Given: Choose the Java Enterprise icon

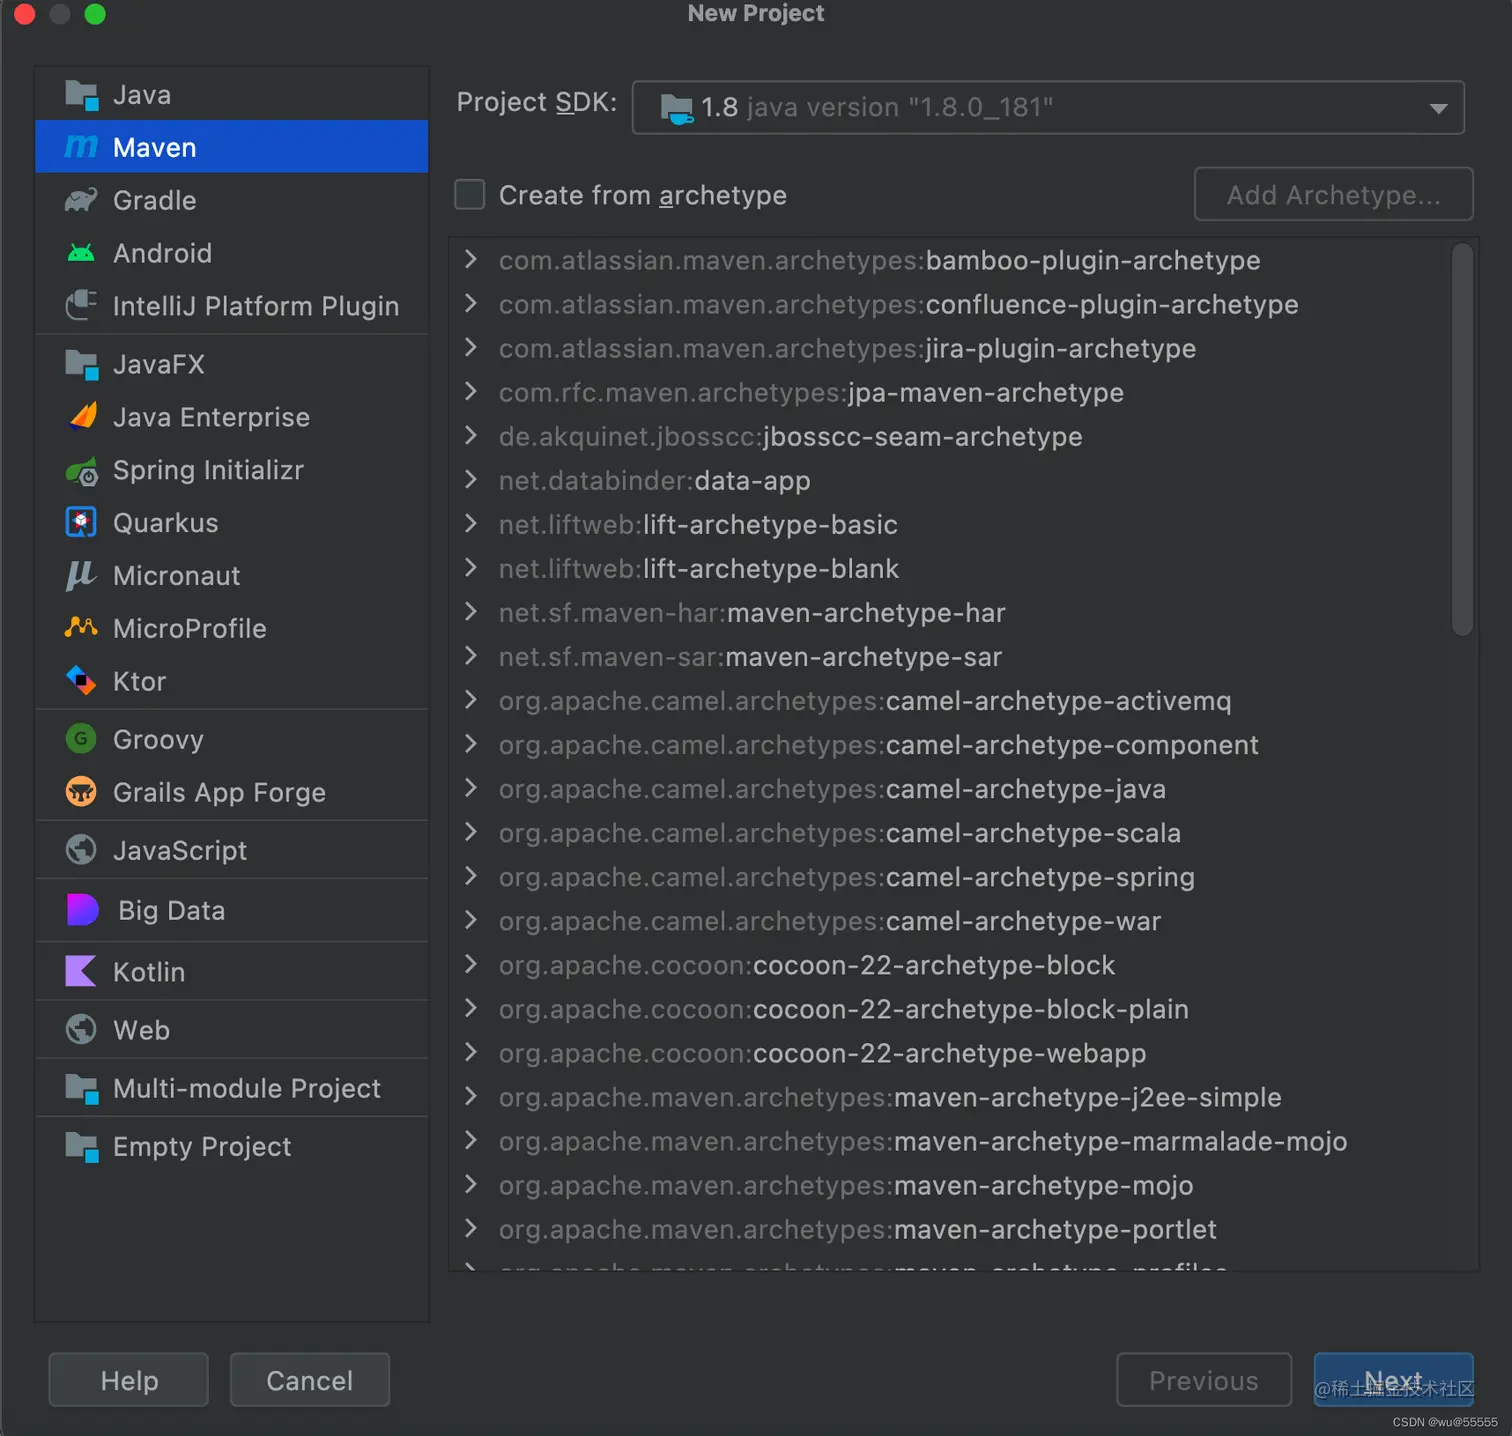Looking at the screenshot, I should (x=83, y=416).
